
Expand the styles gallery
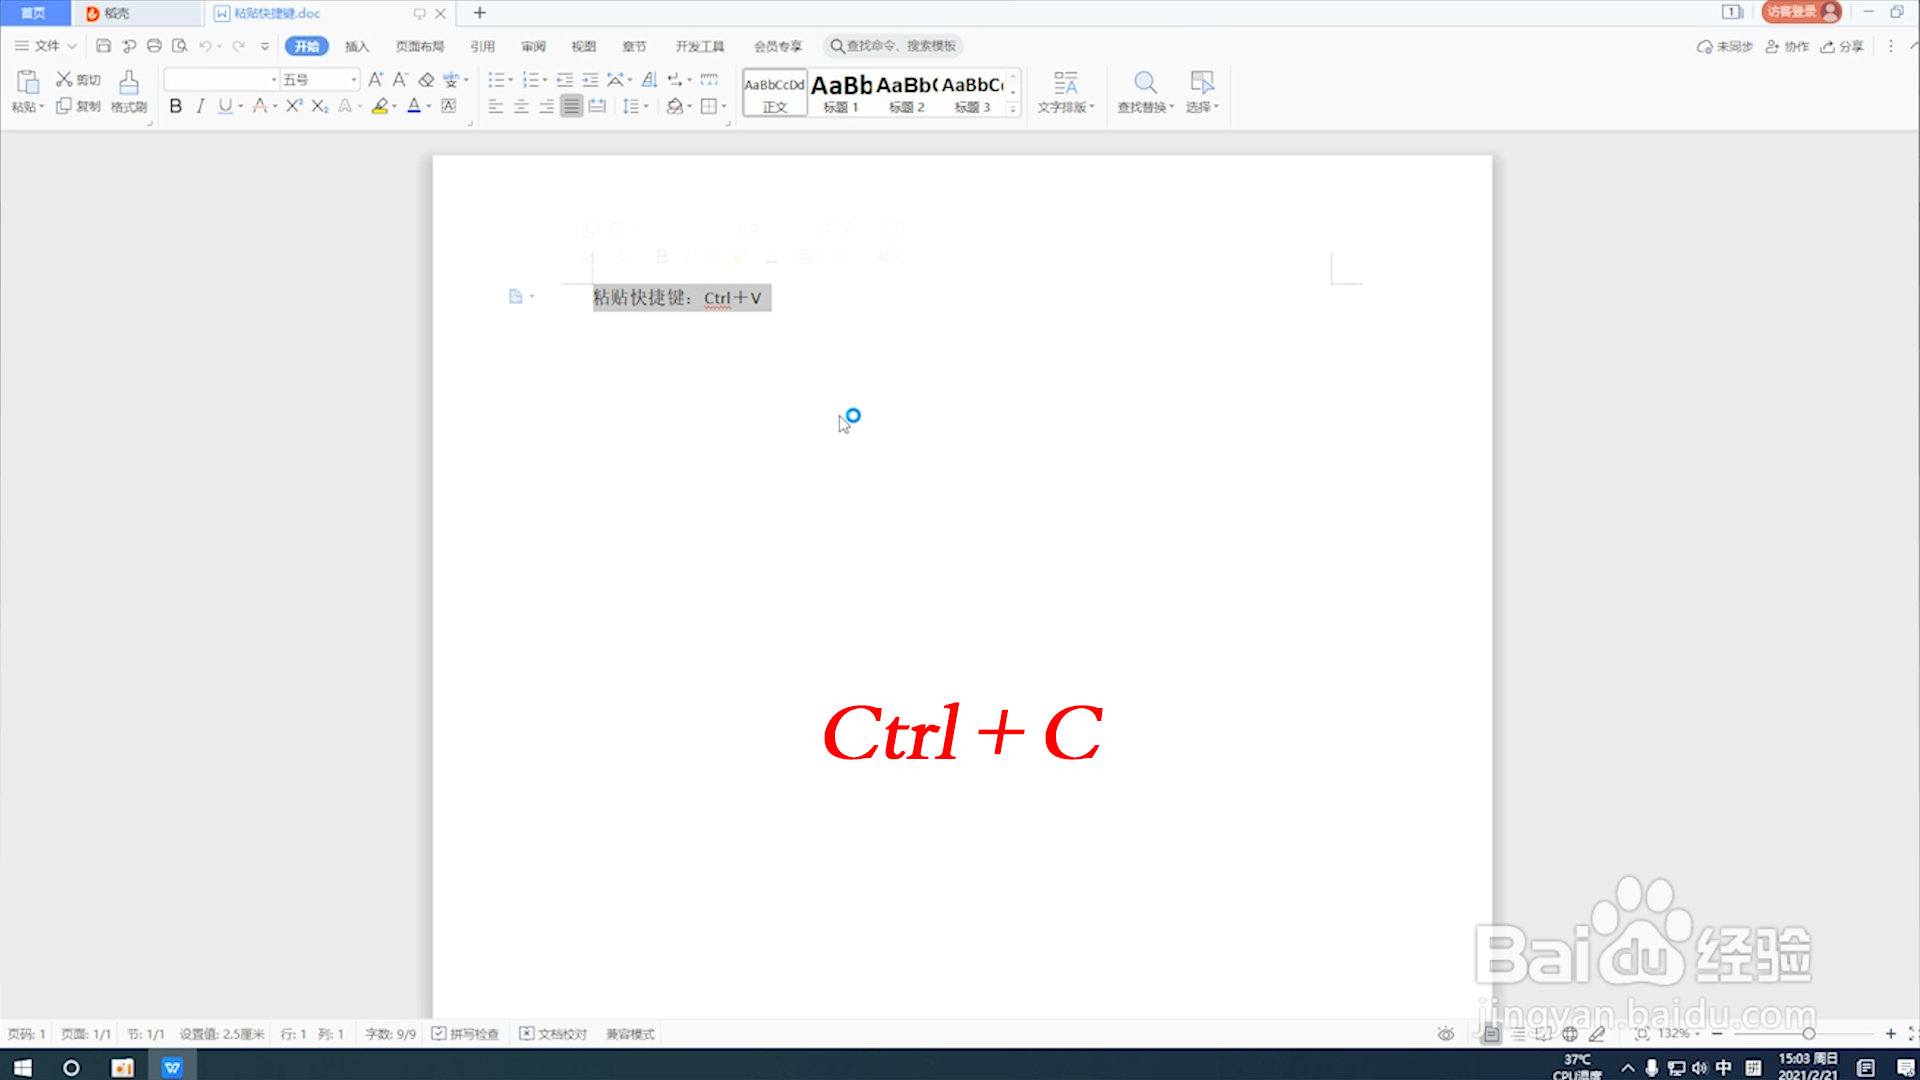(1013, 108)
